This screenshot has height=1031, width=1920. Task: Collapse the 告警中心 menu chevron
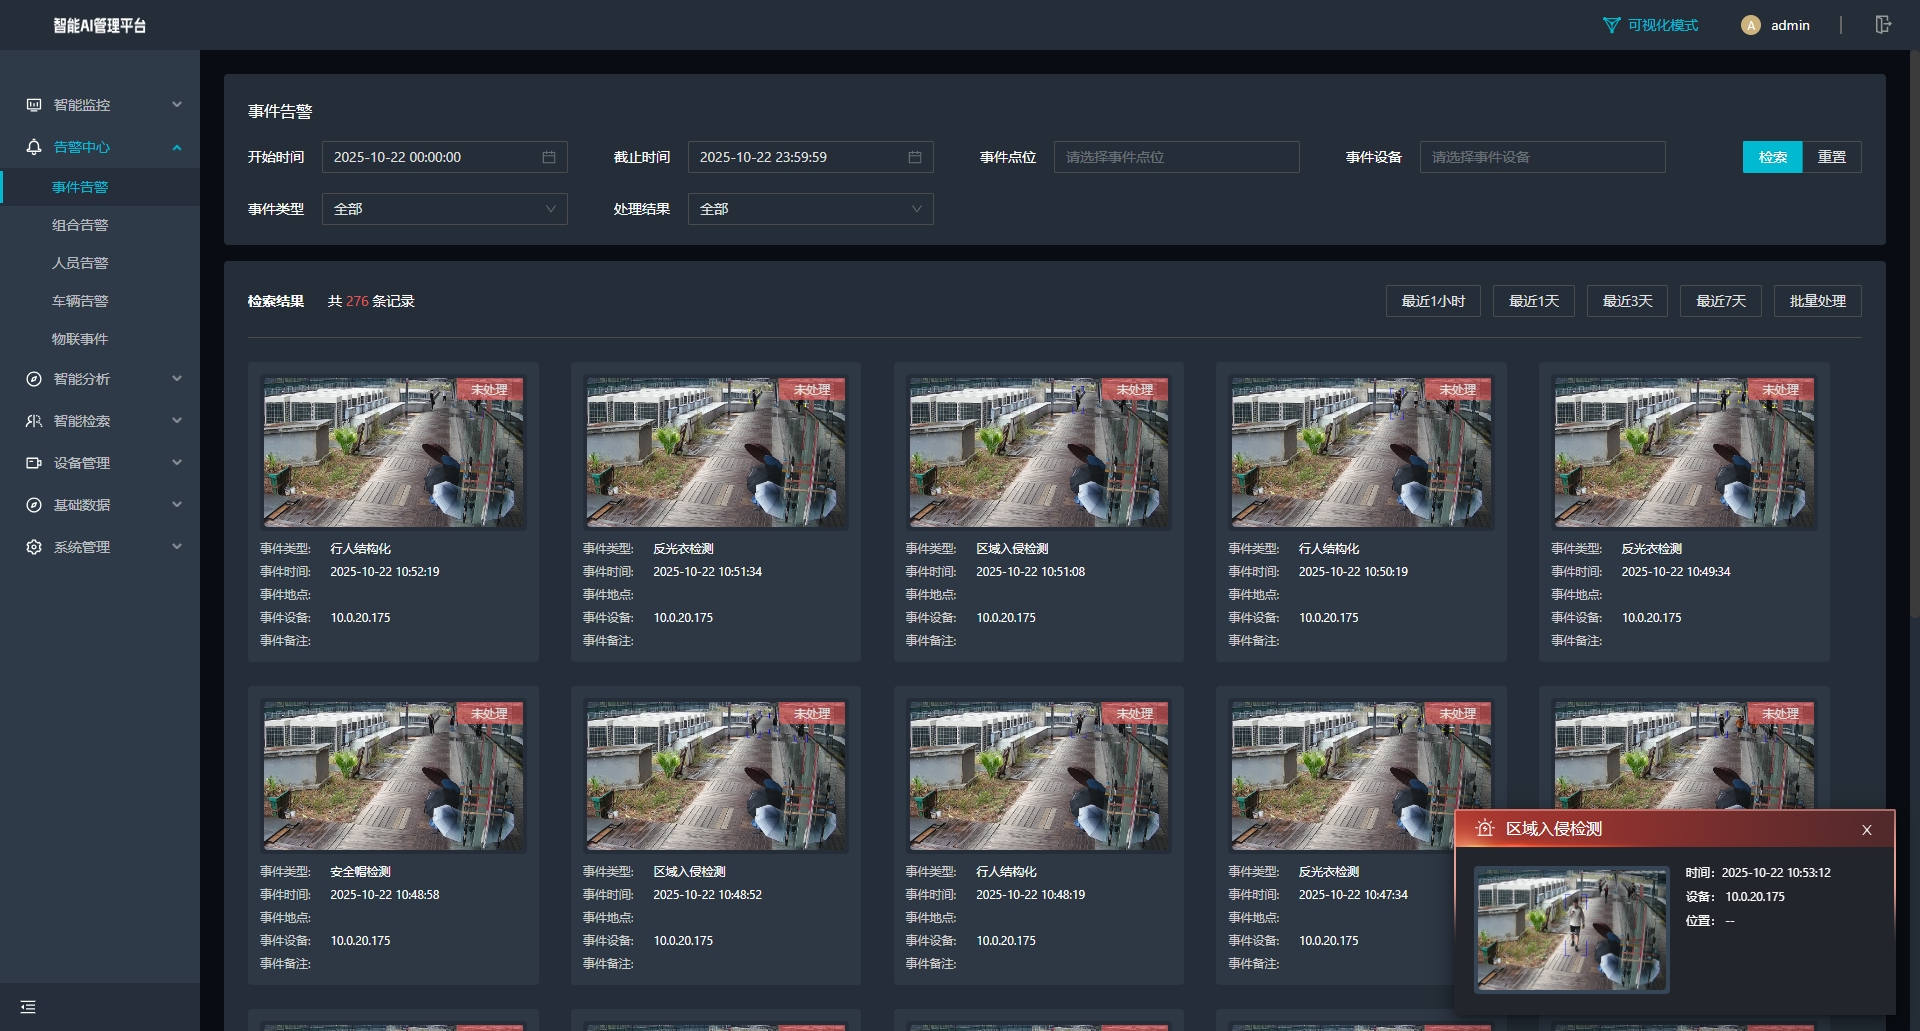(177, 147)
